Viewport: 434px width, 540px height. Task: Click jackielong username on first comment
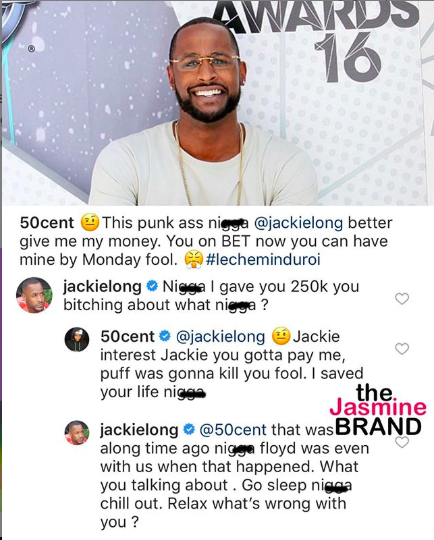click(102, 287)
